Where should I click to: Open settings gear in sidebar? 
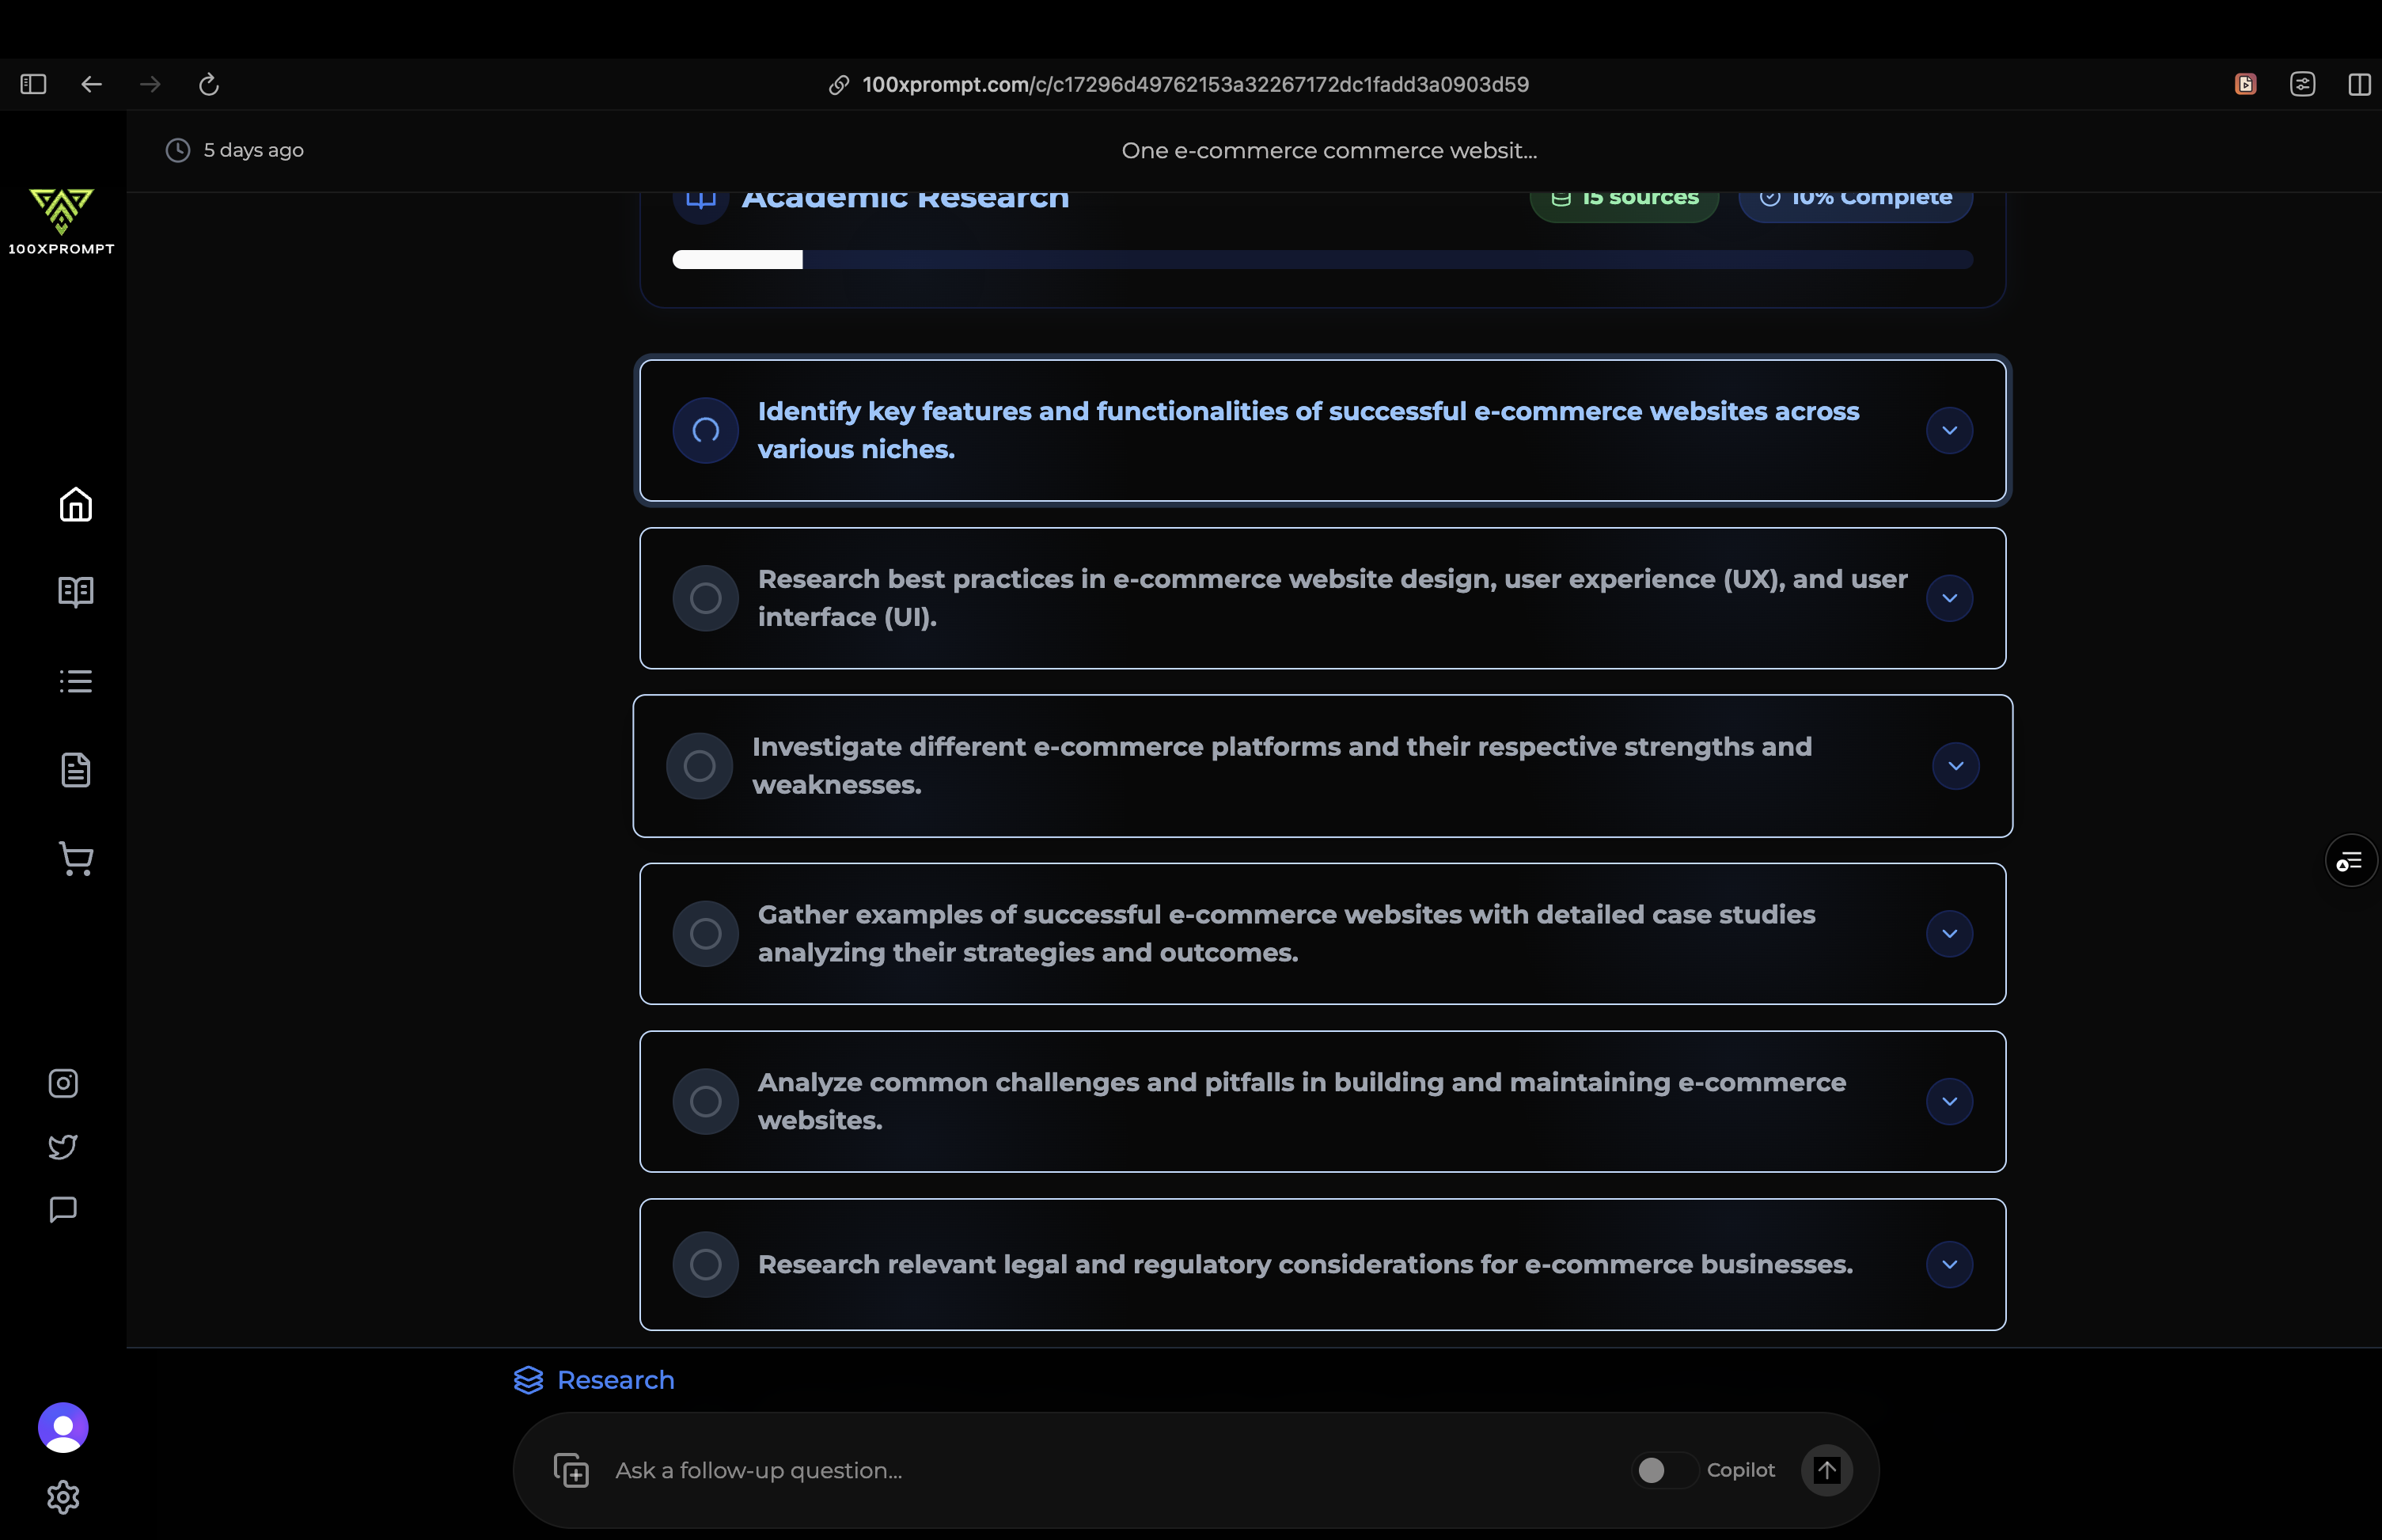[63, 1497]
